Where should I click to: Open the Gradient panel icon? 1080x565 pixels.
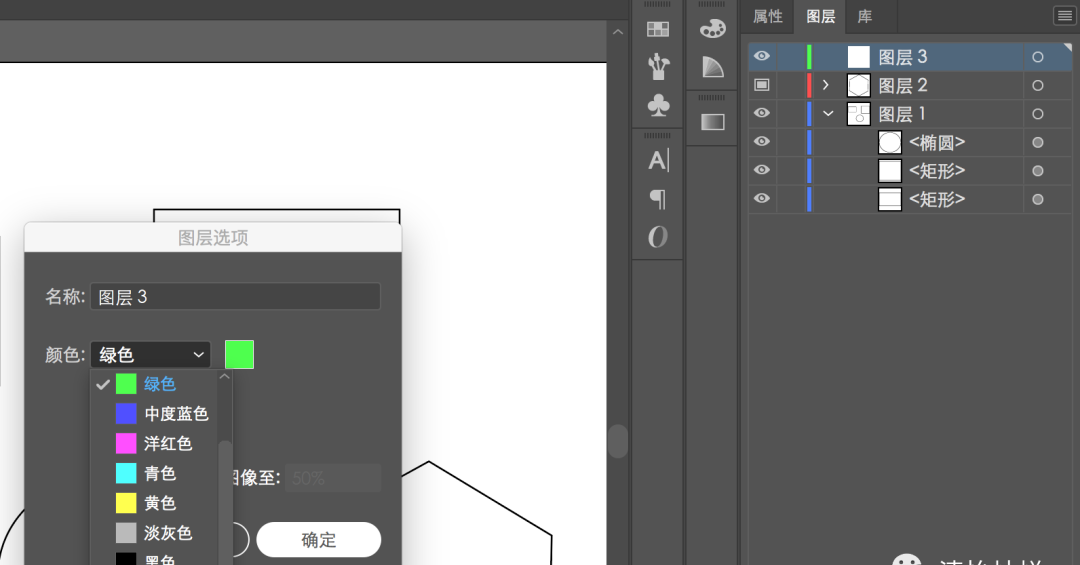(x=712, y=122)
